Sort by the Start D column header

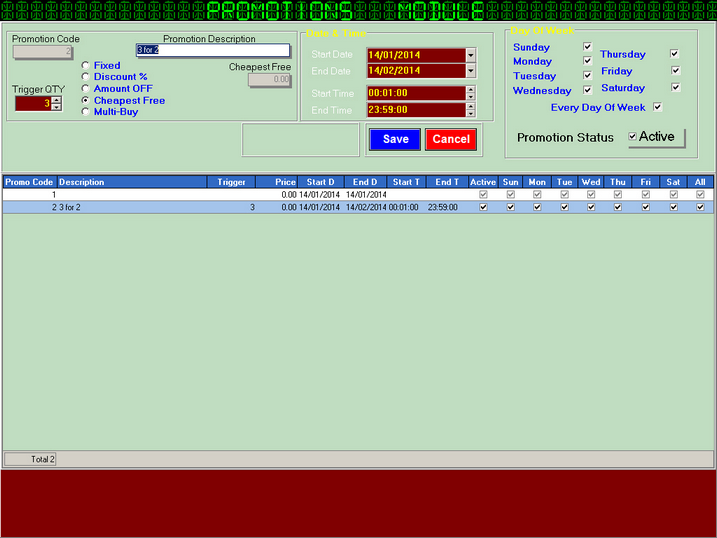[321, 182]
